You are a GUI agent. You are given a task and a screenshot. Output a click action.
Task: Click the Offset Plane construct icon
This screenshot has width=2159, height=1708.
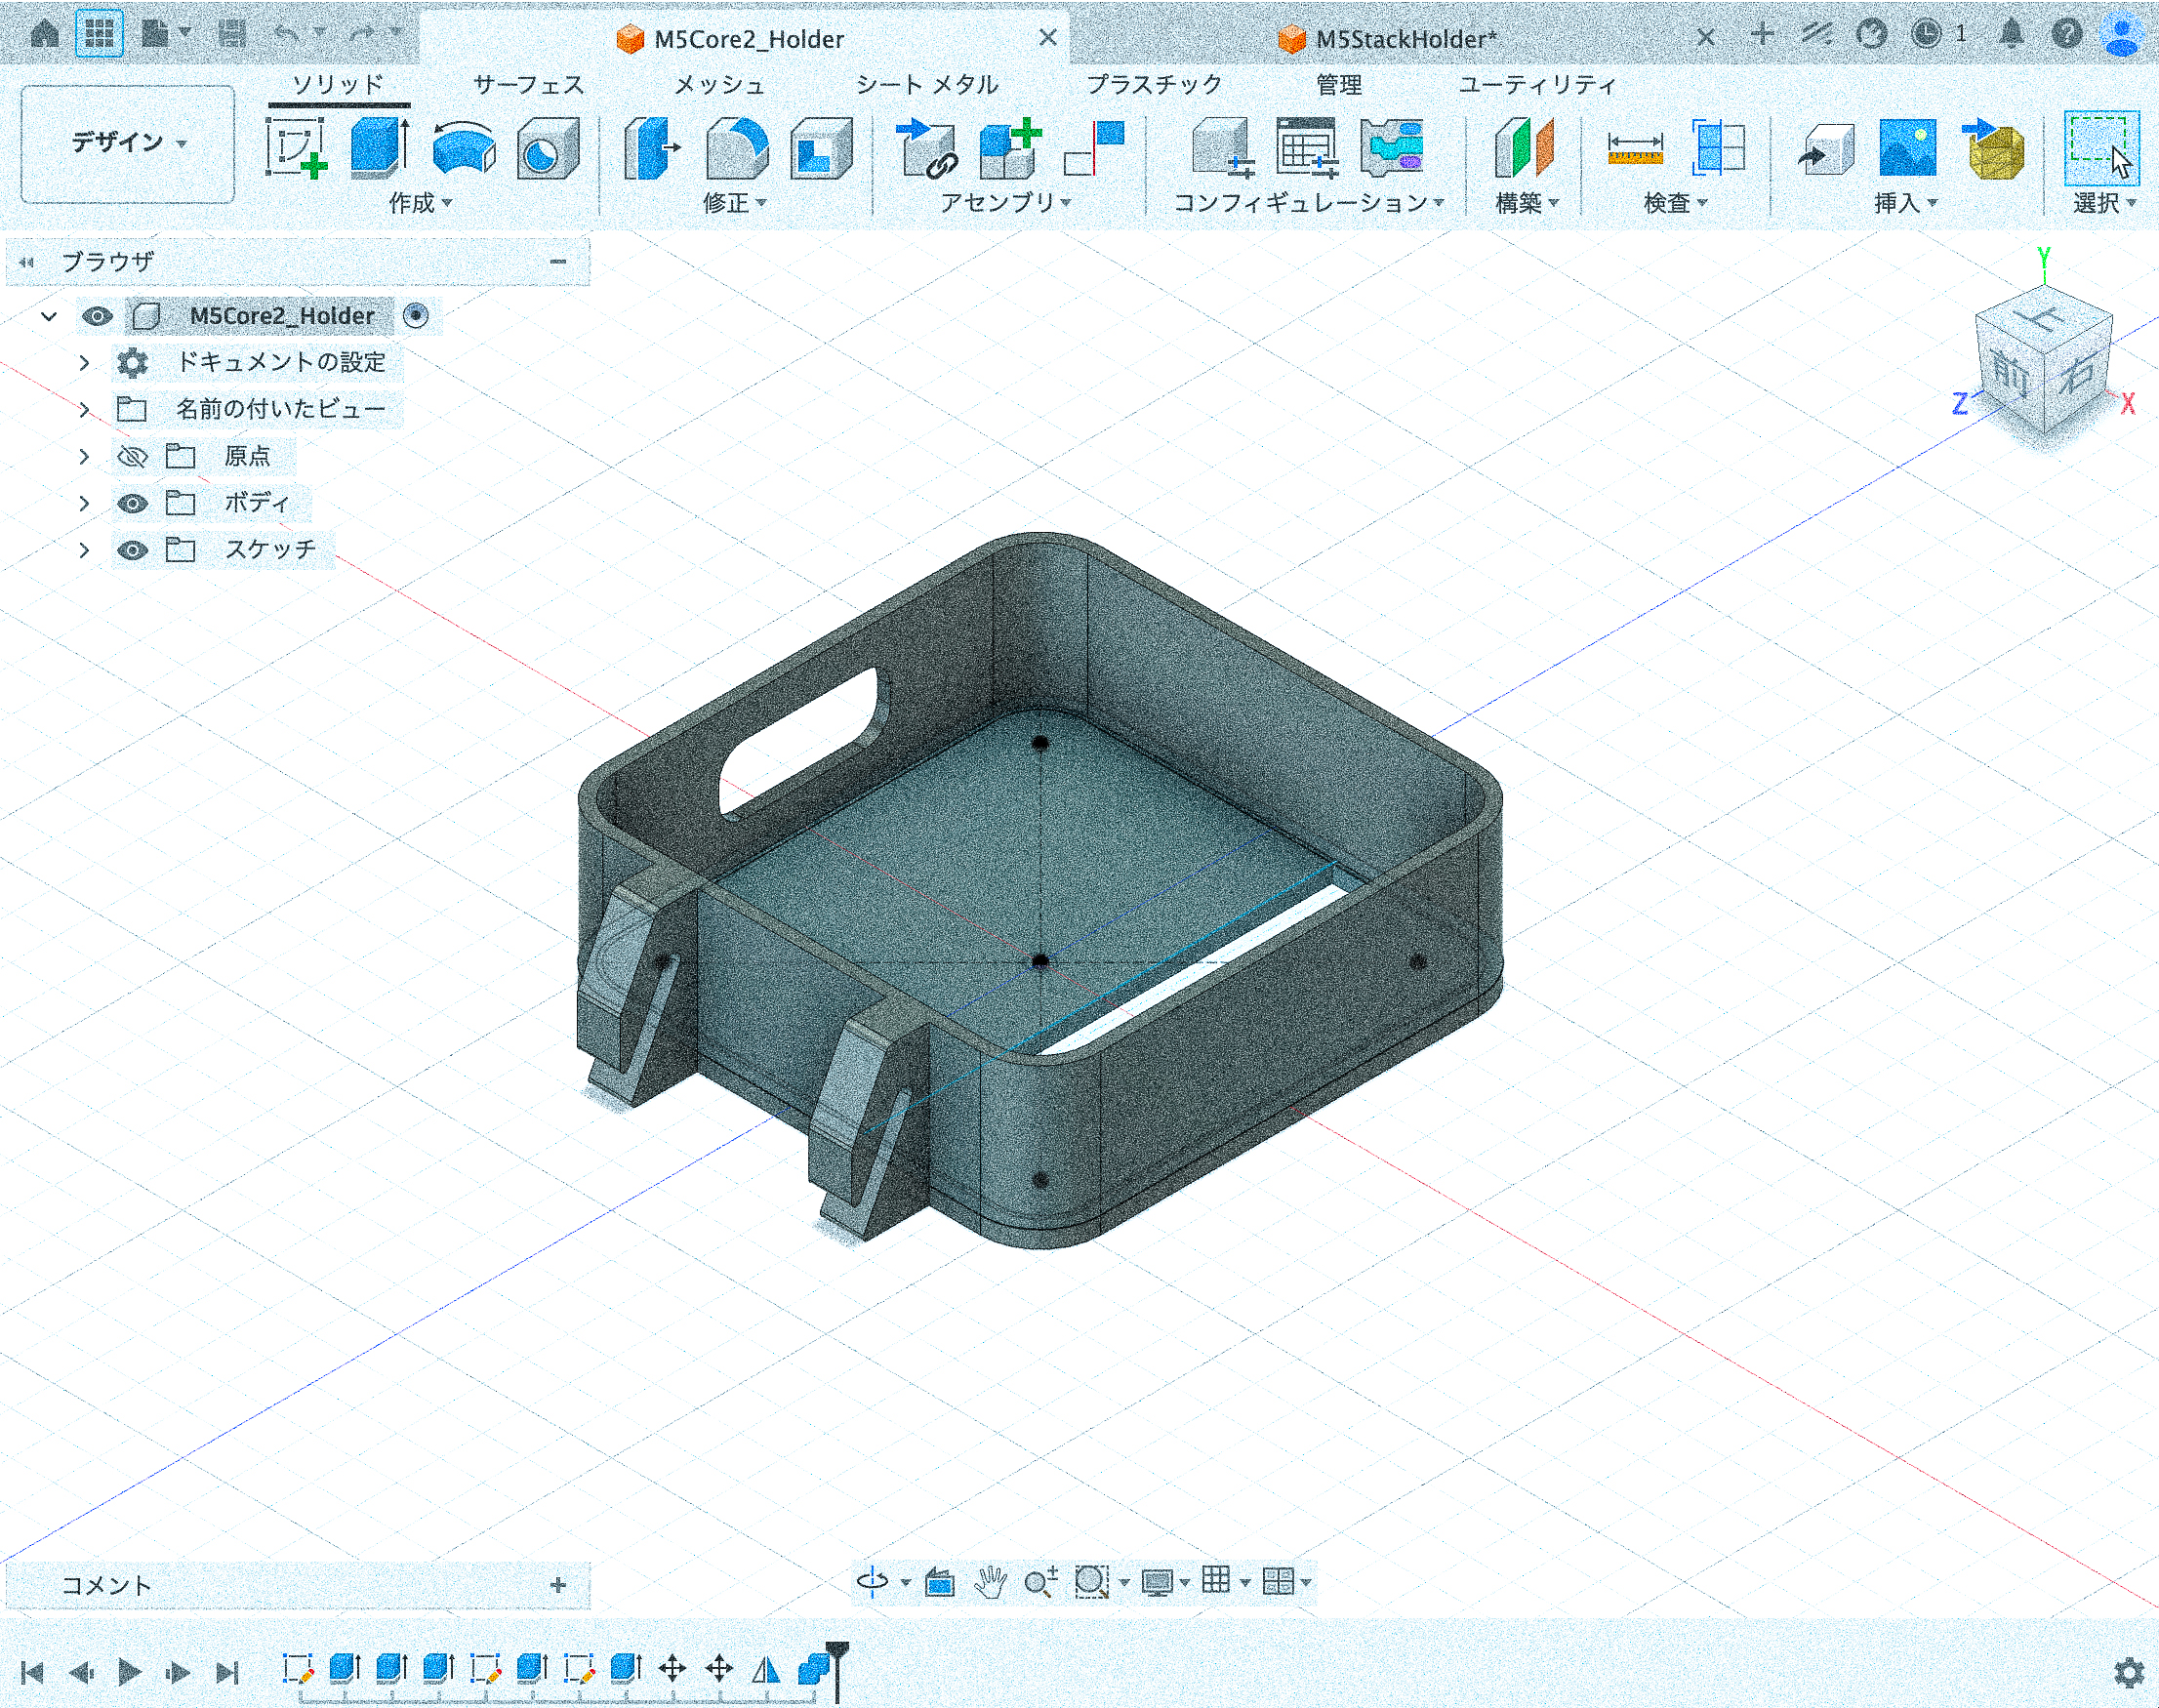[1524, 148]
